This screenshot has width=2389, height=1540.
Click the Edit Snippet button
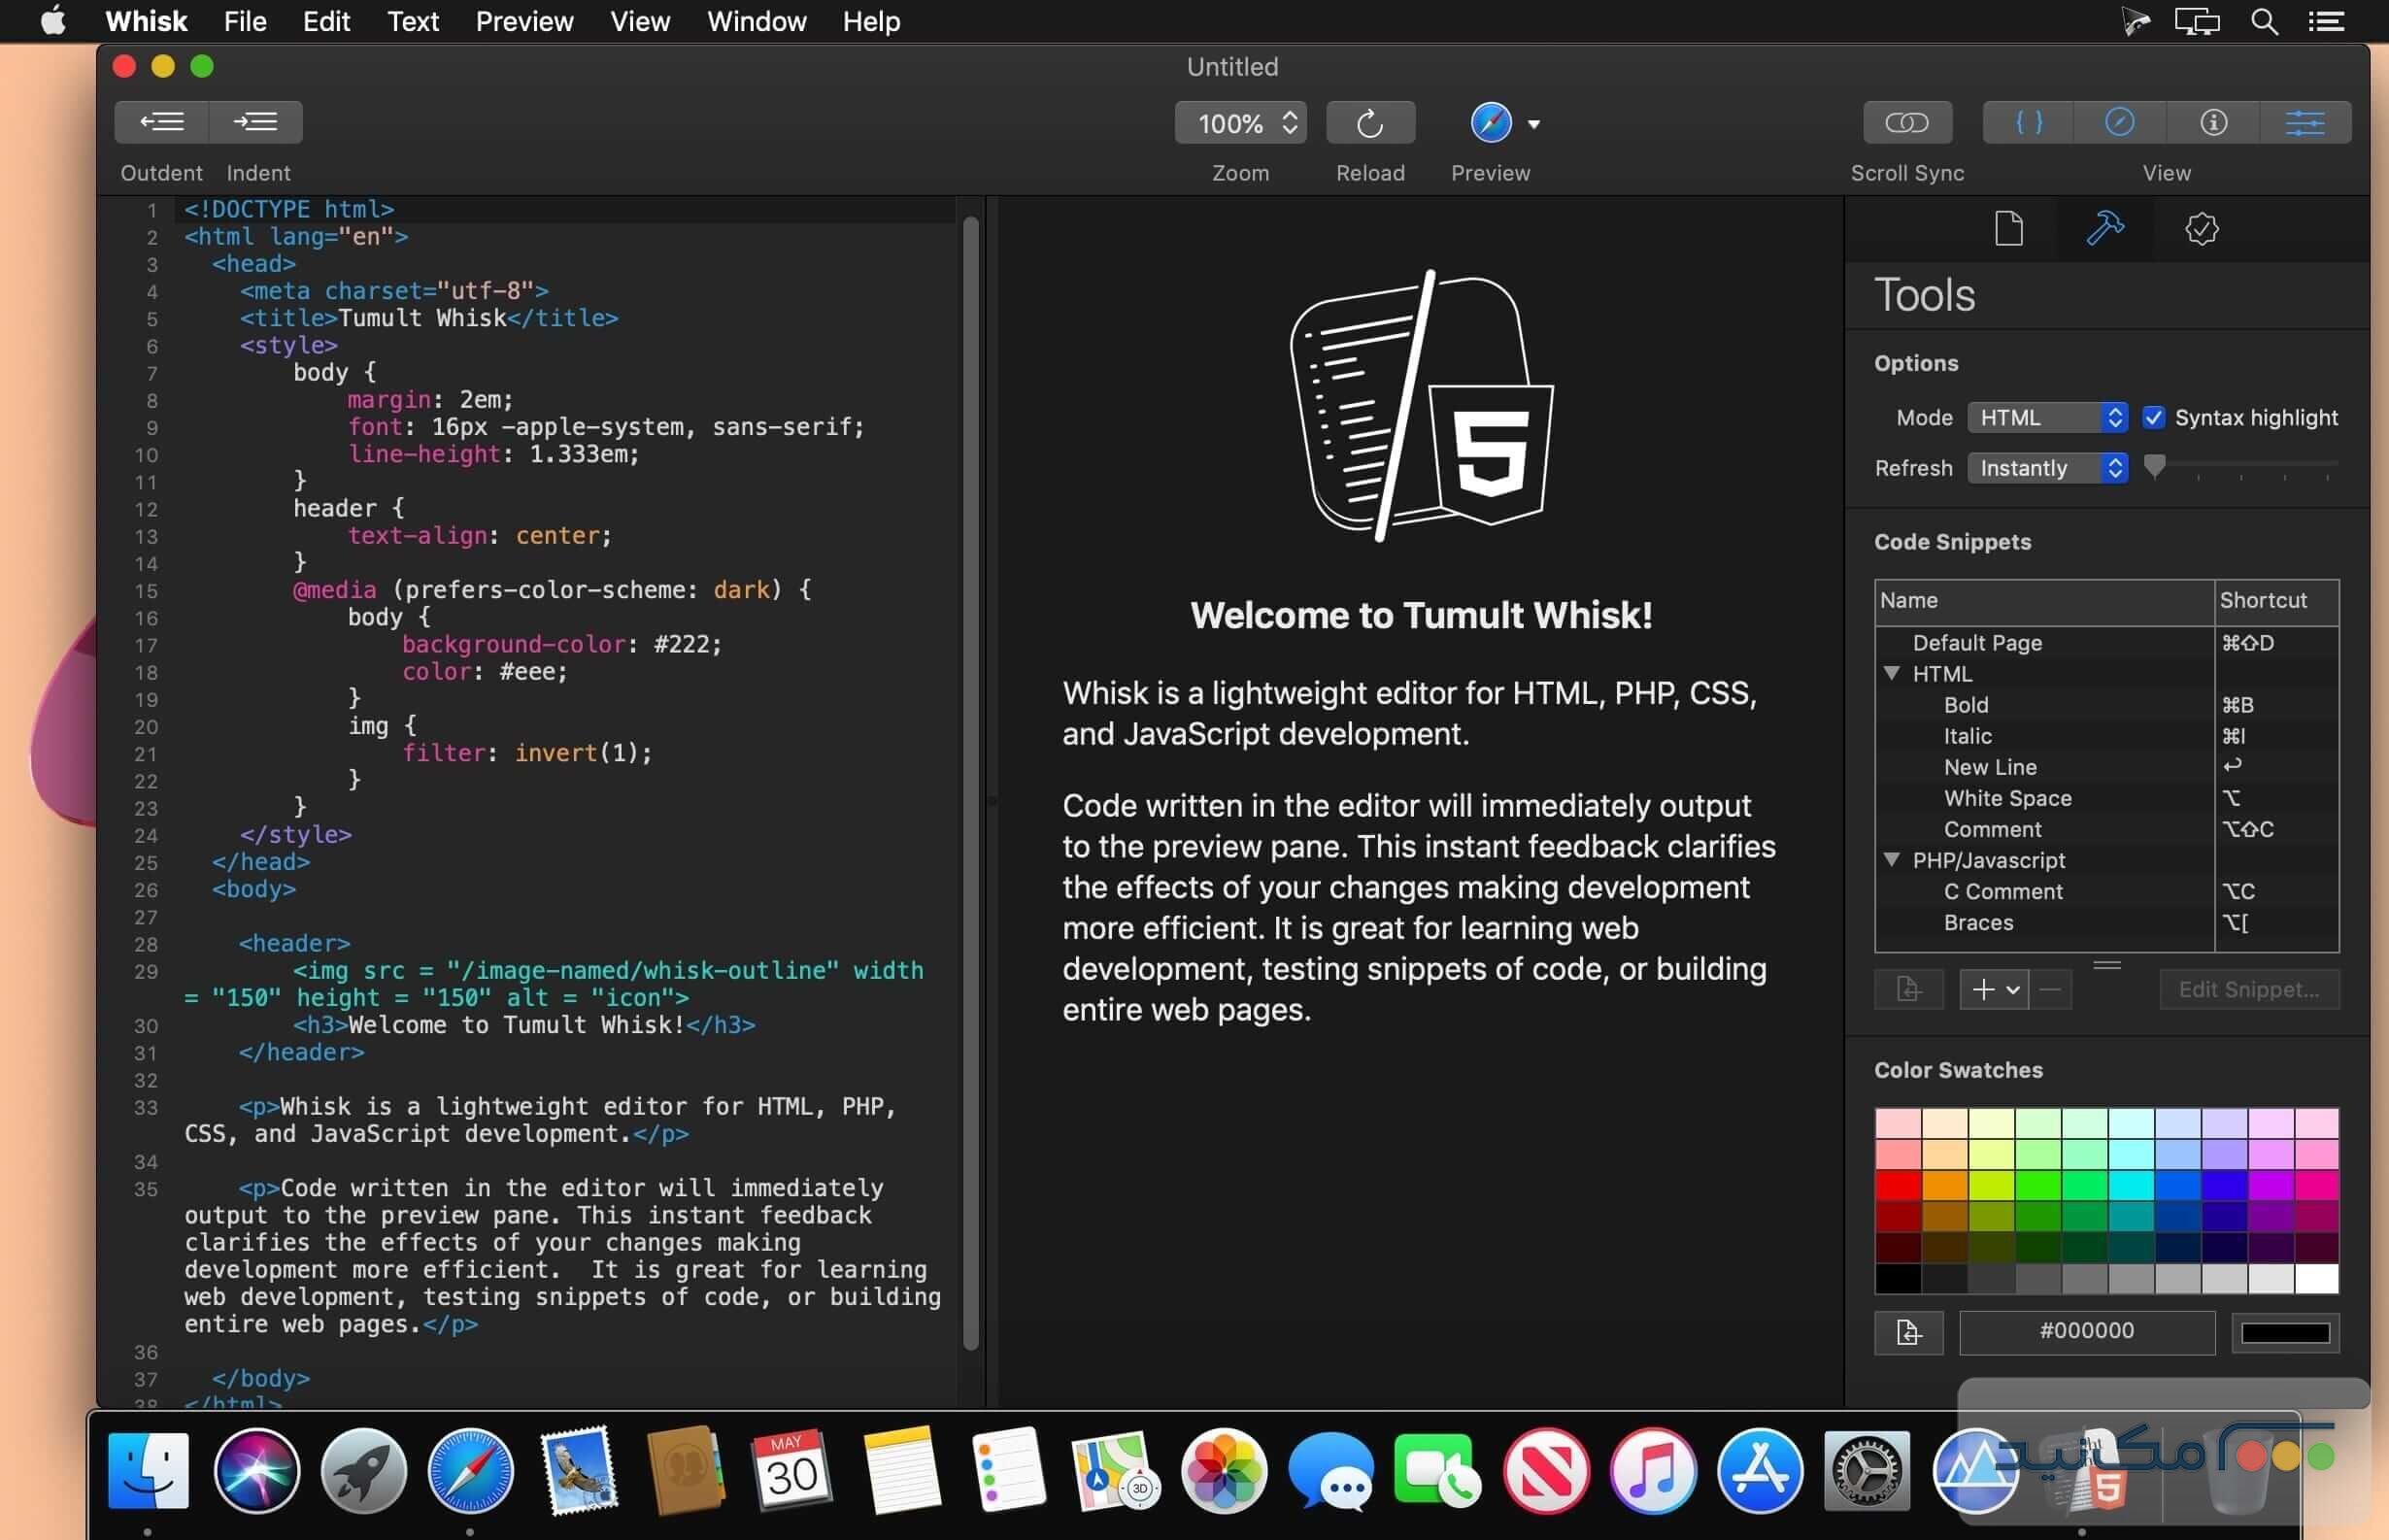coord(2249,989)
